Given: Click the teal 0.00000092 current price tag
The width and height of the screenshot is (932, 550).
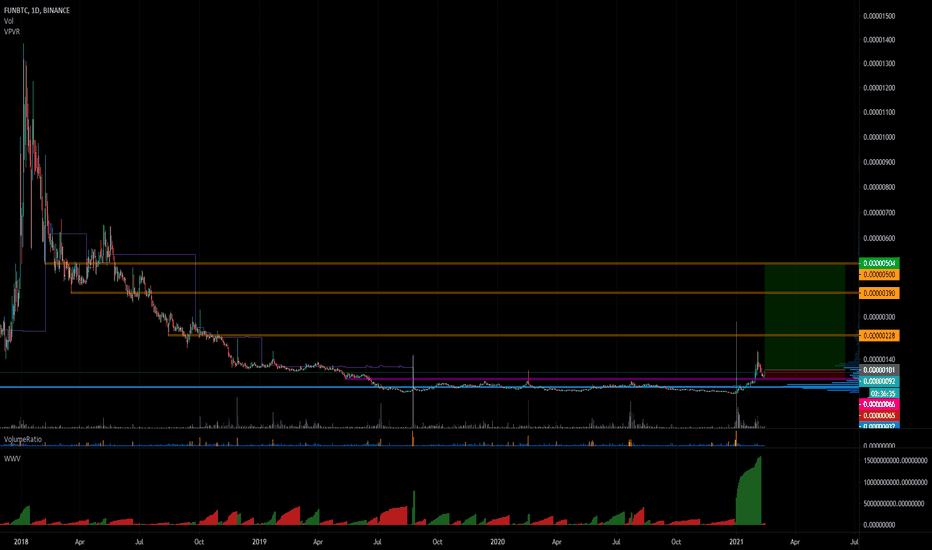Looking at the screenshot, I should 879,381.
